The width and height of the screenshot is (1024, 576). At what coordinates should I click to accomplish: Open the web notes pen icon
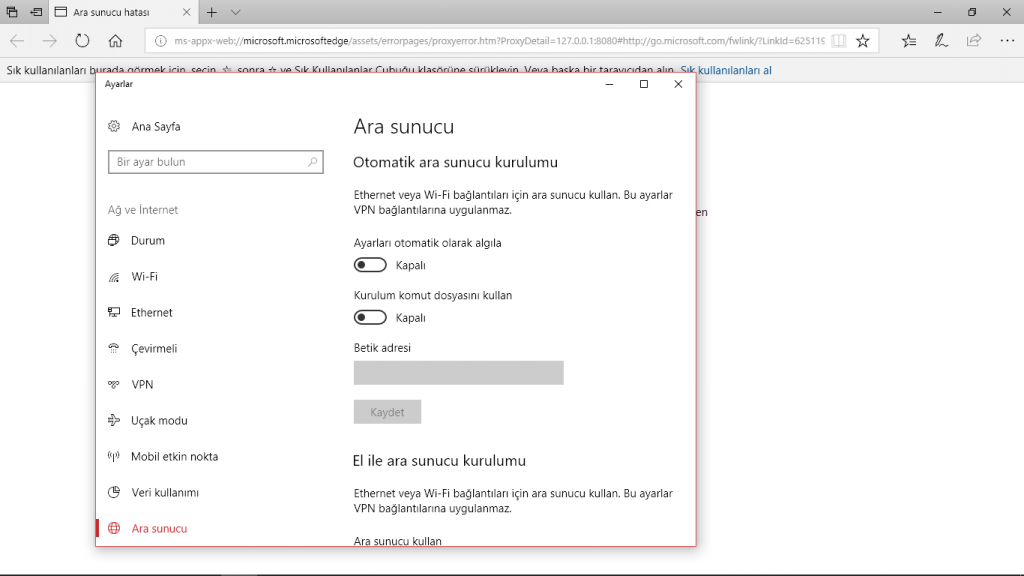coord(941,41)
